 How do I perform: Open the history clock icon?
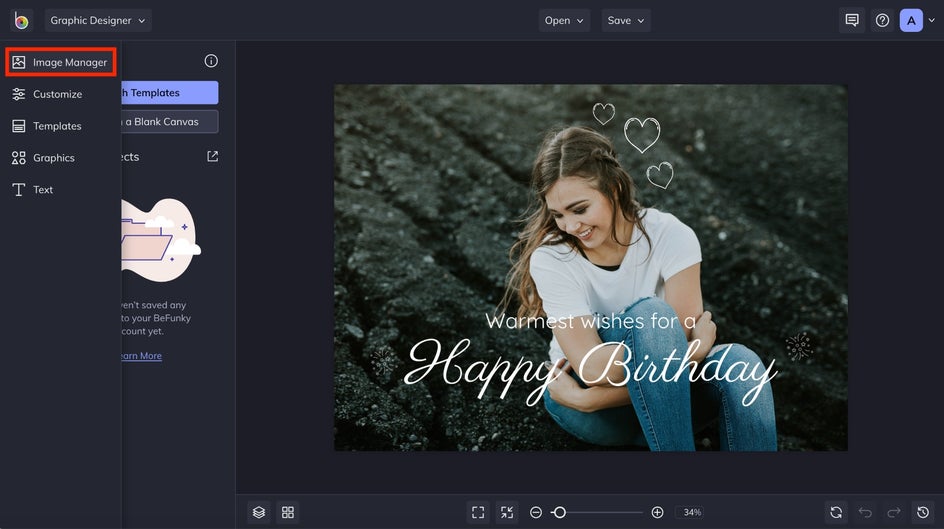click(924, 512)
